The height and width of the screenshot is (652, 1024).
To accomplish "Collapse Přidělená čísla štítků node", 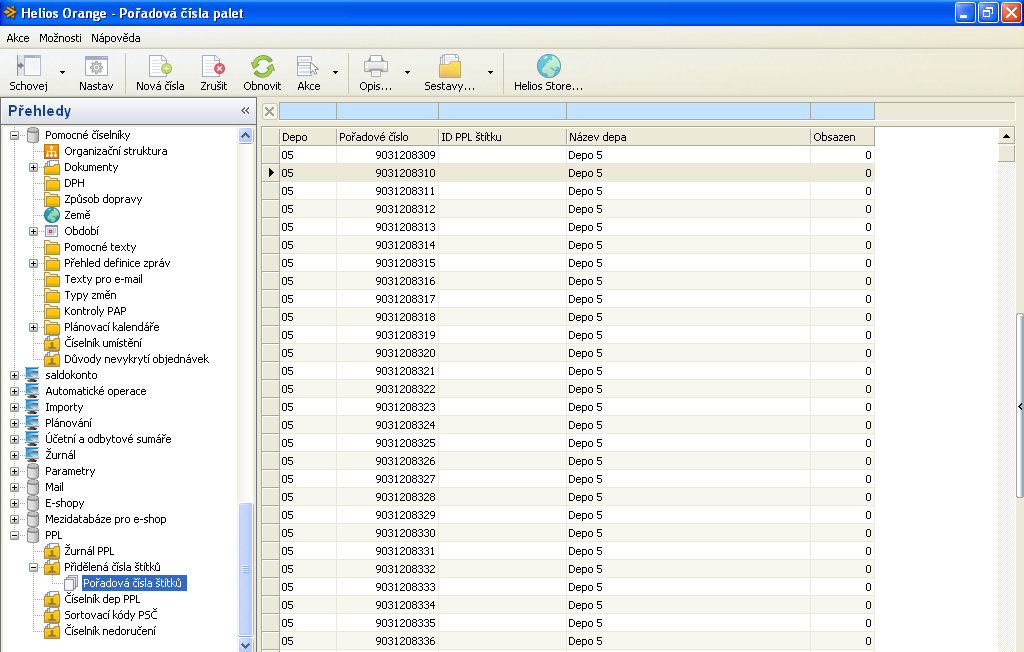I will tap(33, 567).
